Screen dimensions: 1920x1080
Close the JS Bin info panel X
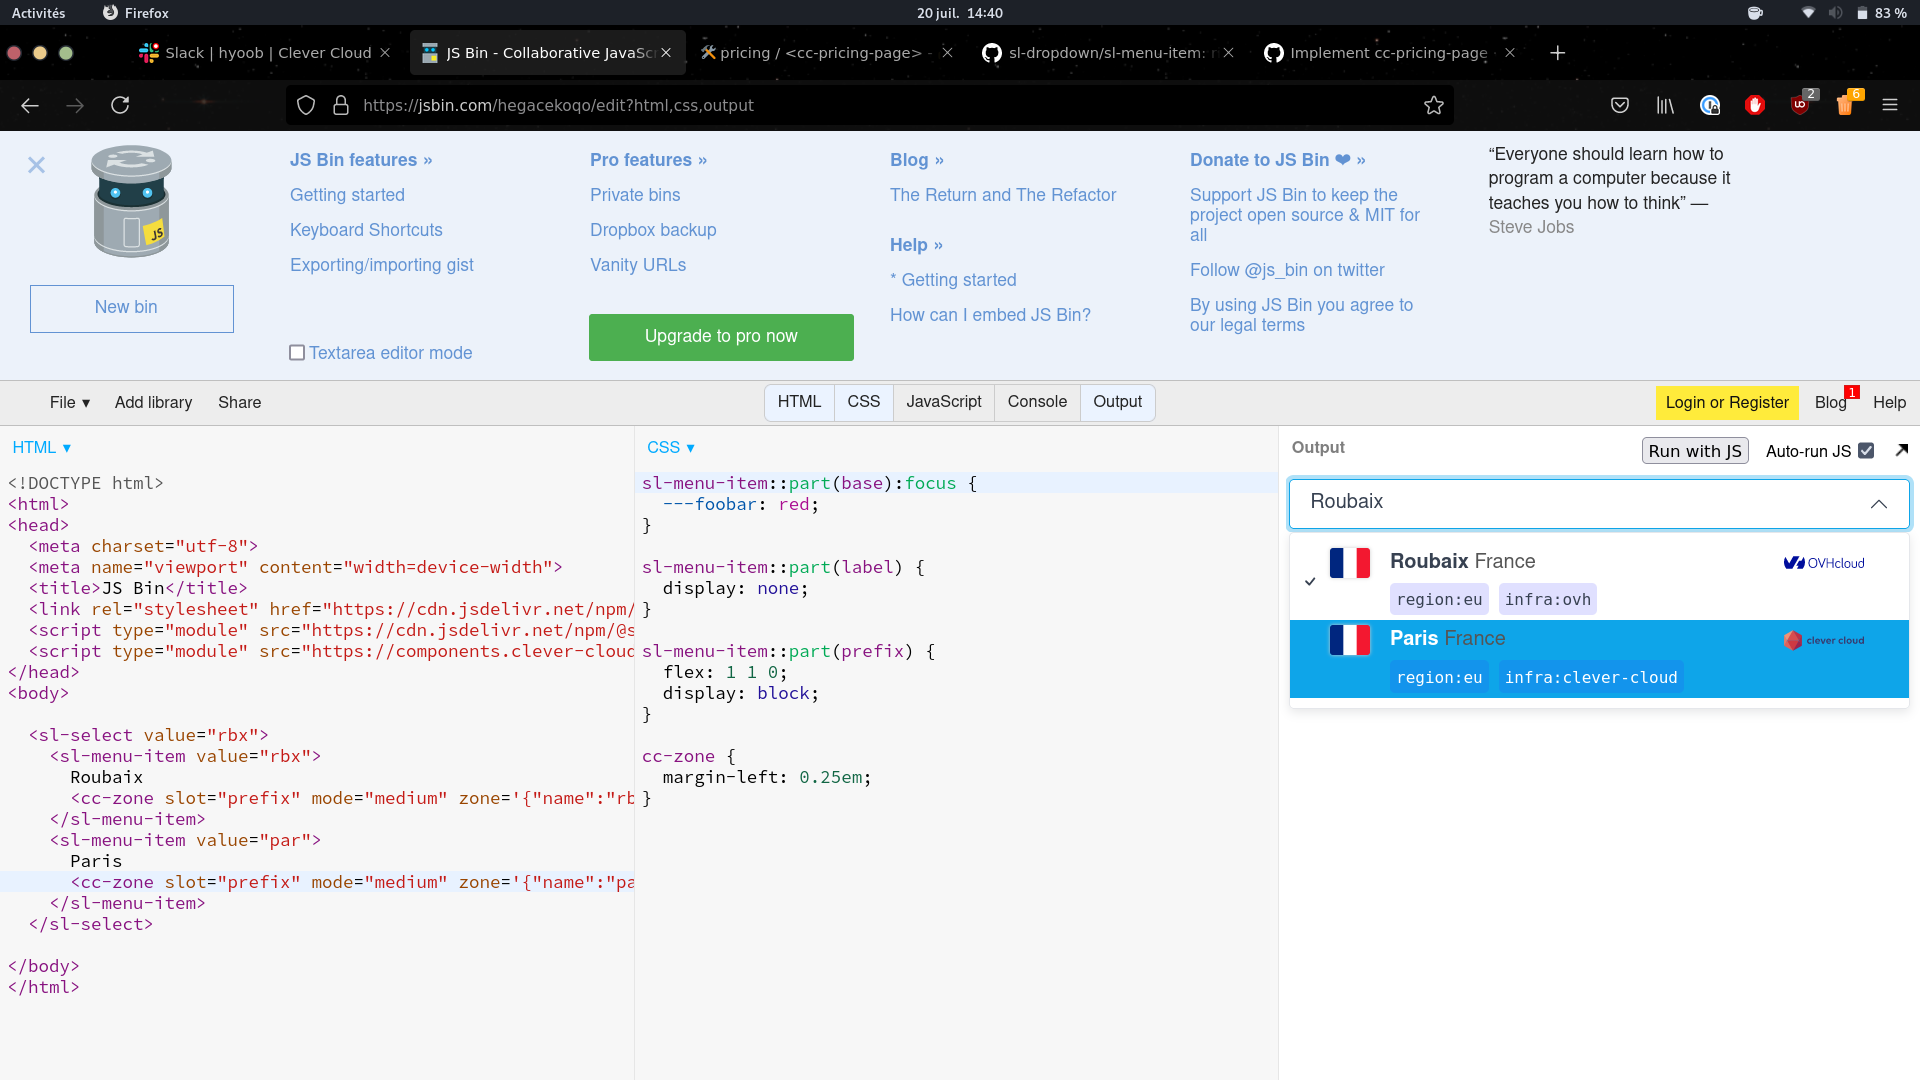36,165
